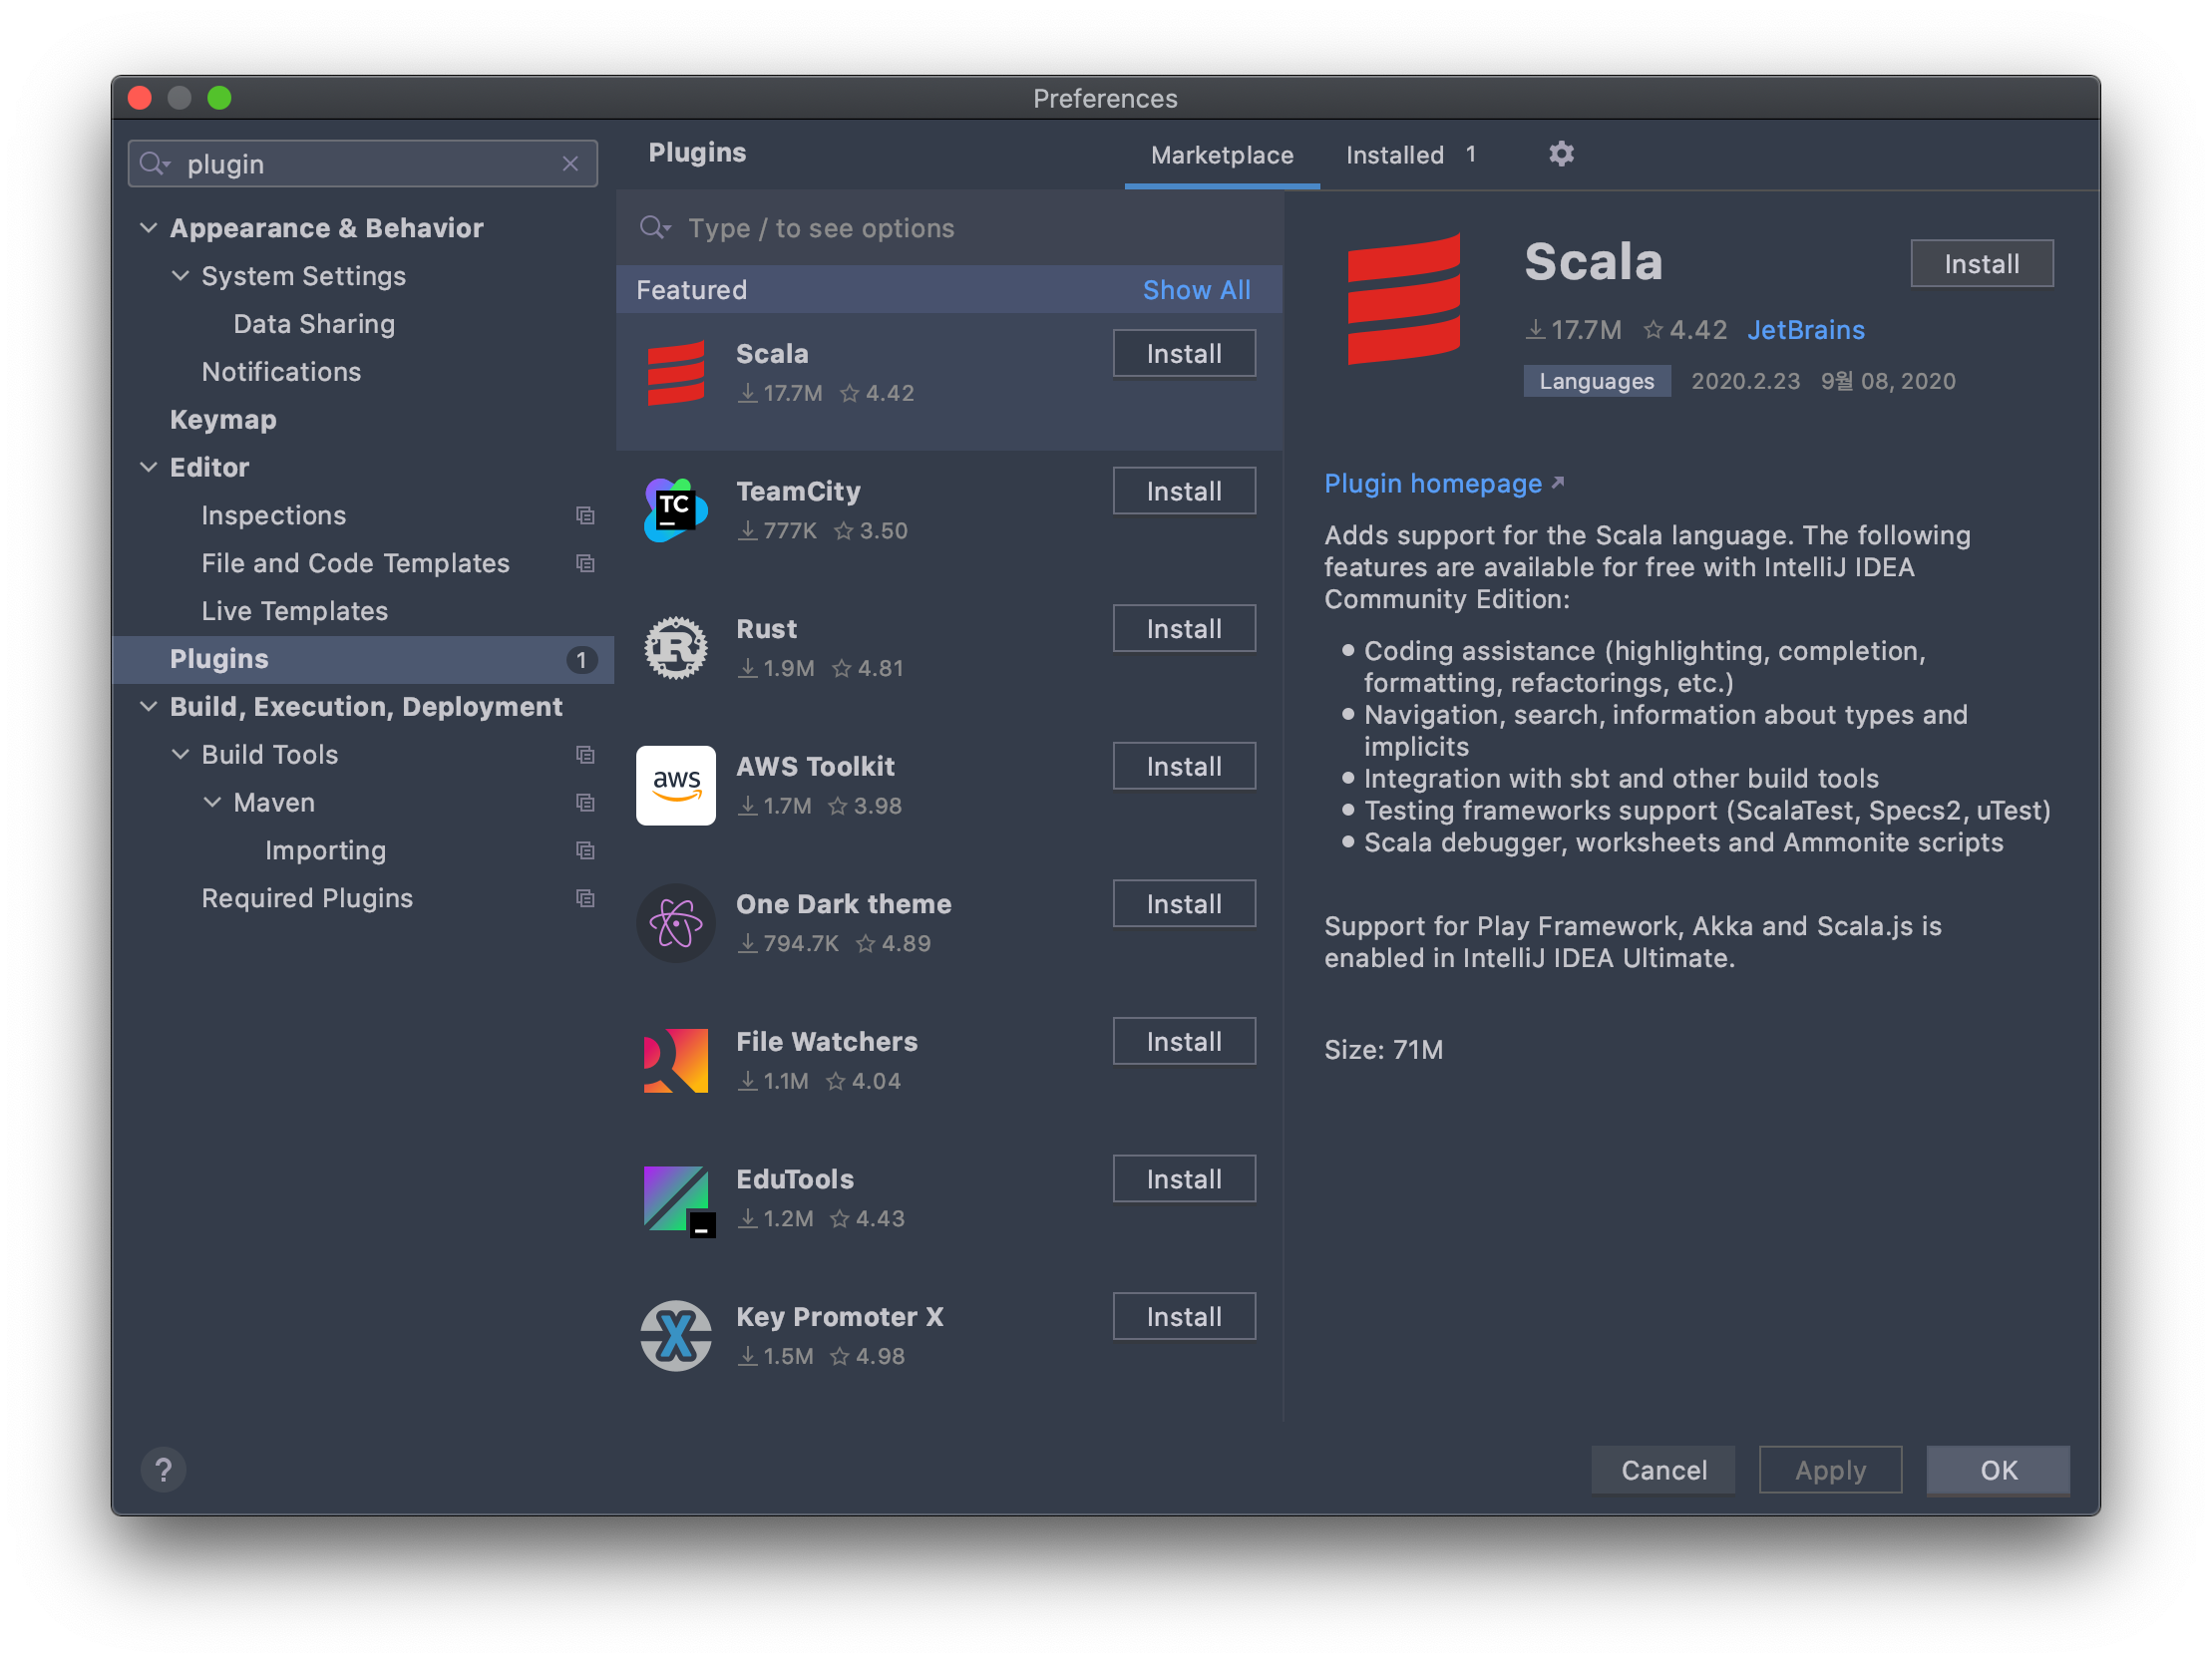Click project-level icon beside Inspections
Viewport: 2212px width, 1663px height.
click(x=585, y=516)
